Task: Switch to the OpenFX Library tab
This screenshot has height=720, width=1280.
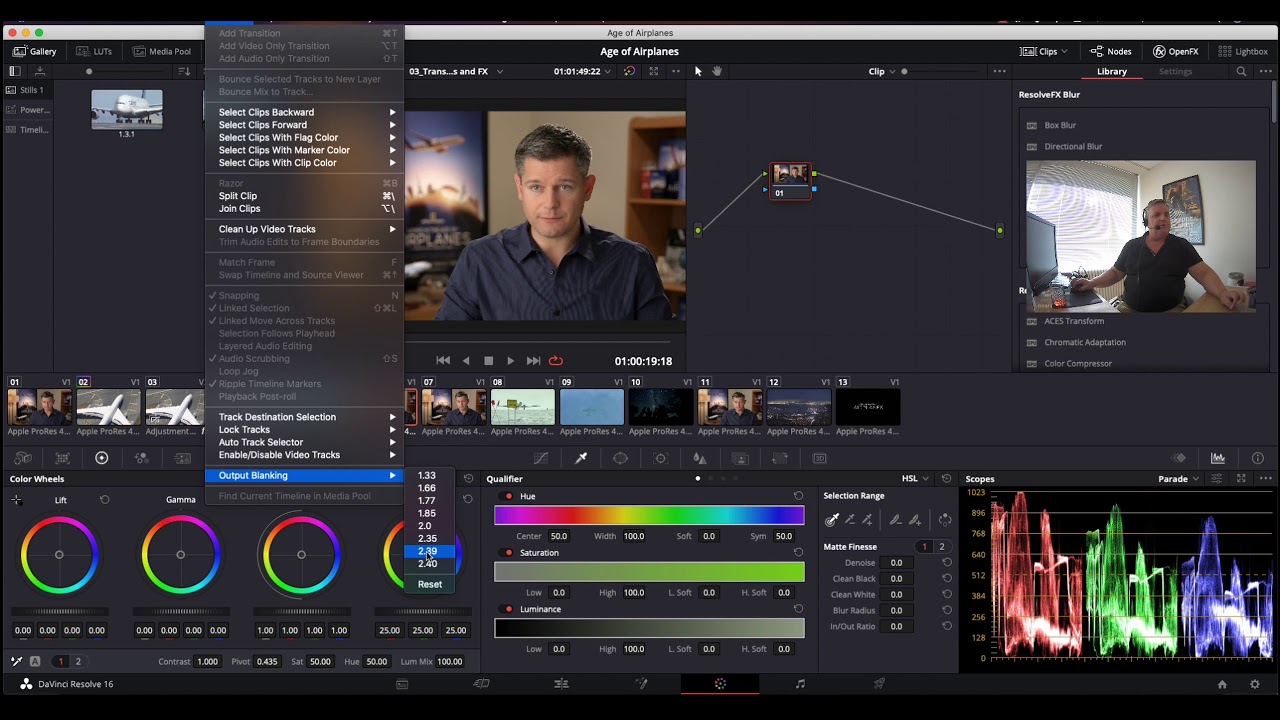Action: (x=1111, y=72)
